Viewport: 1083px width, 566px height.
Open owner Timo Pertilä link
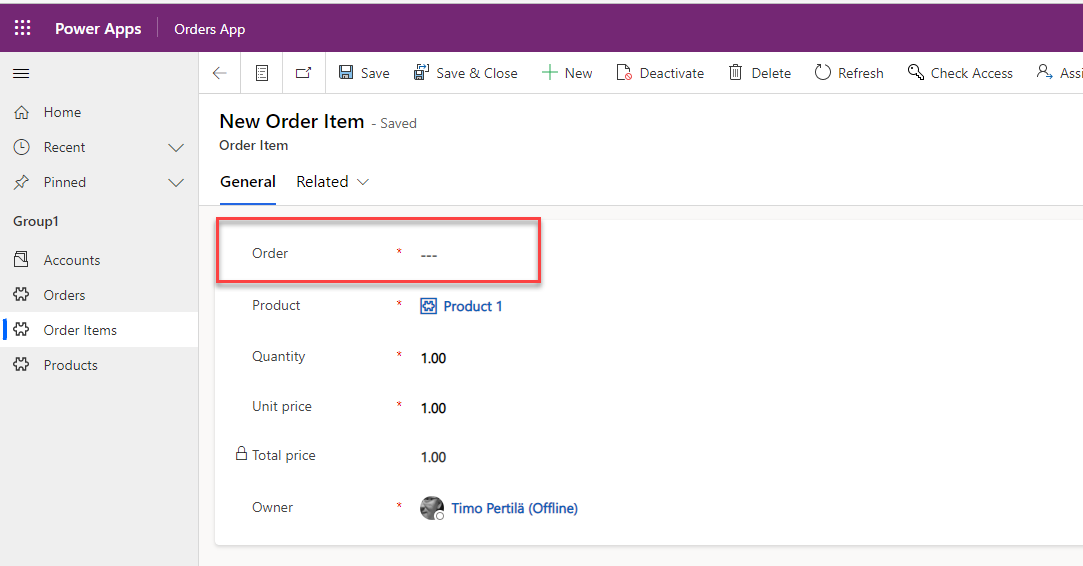pos(514,508)
